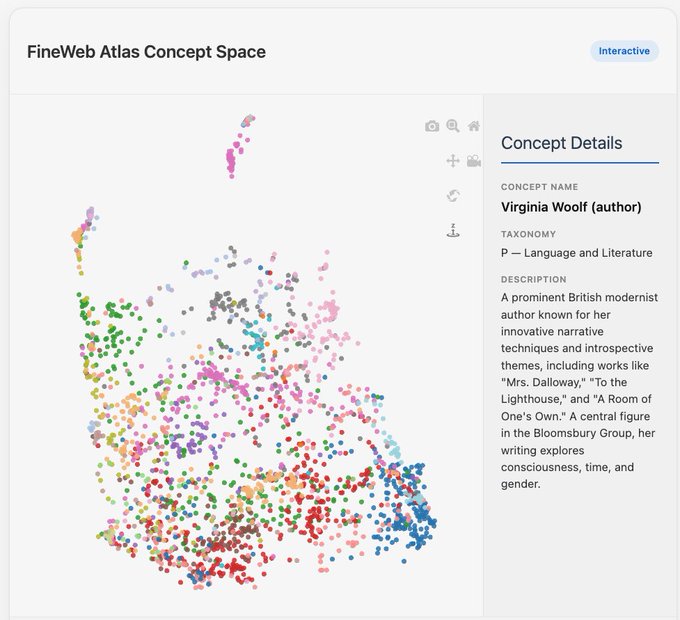This screenshot has width=680, height=620.
Task: Enable turntable rotation mode
Action: coord(453,231)
